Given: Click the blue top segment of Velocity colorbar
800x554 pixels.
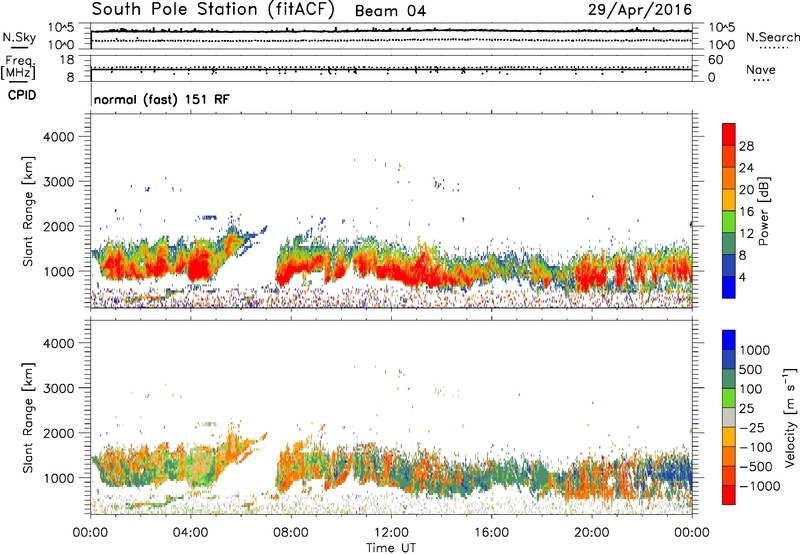Looking at the screenshot, I should point(729,340).
